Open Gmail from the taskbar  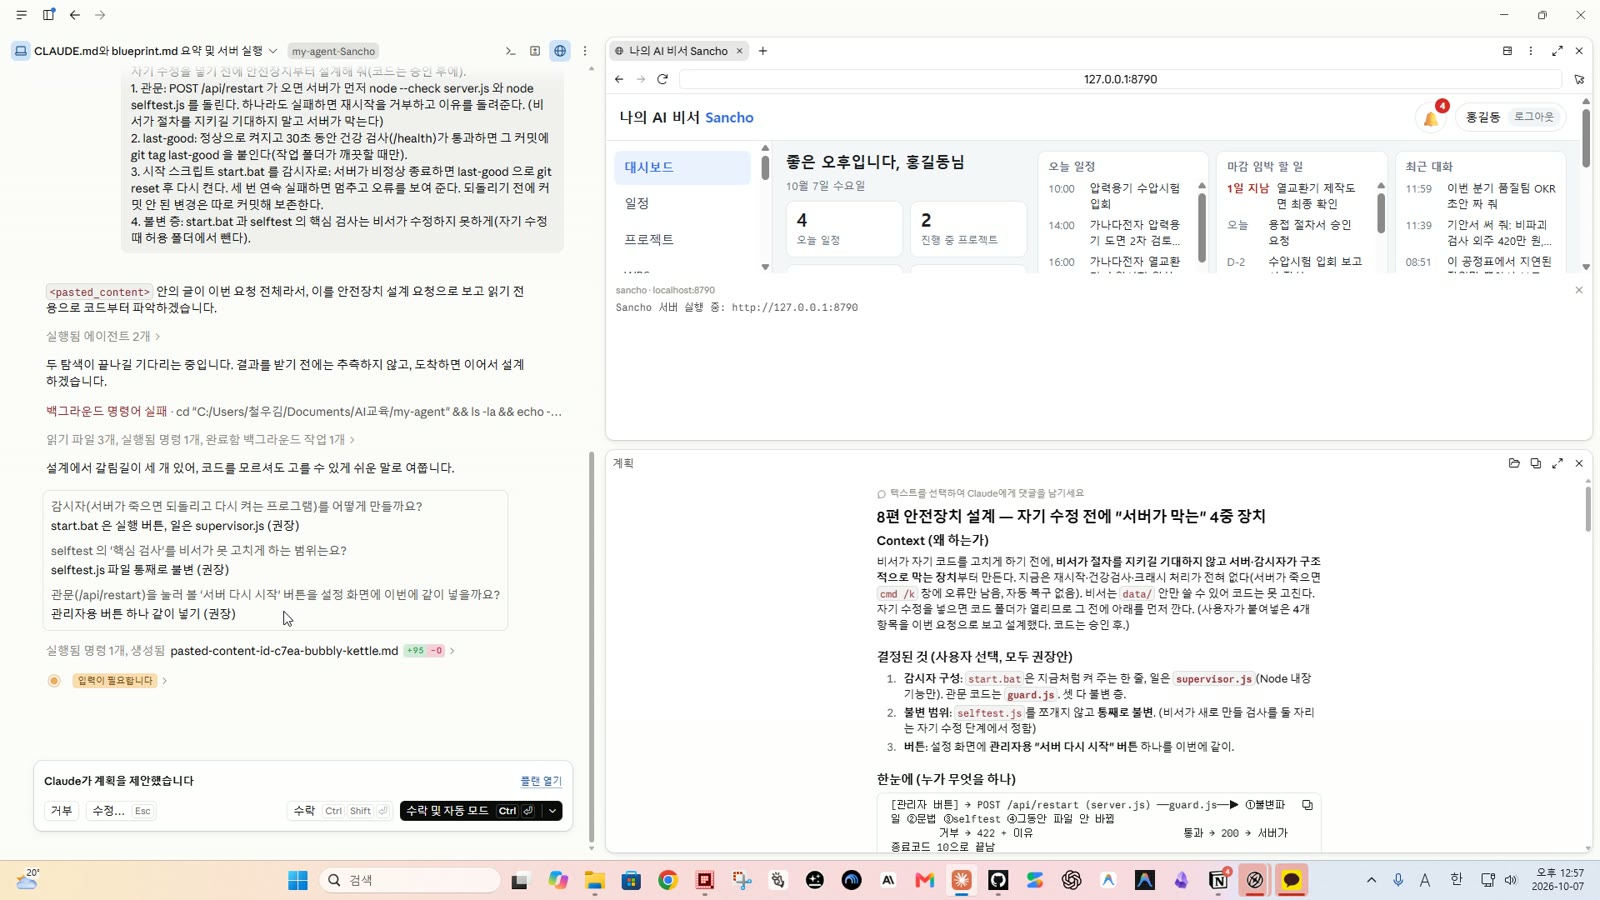pos(925,880)
